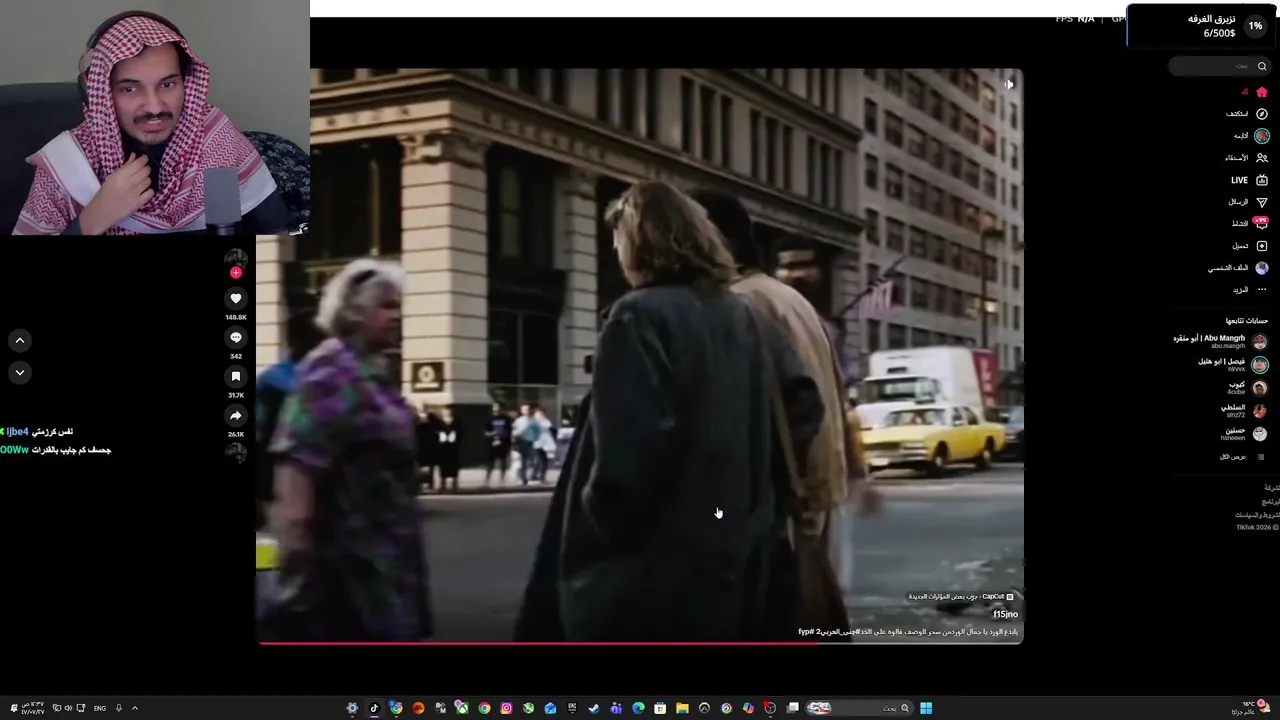Screen dimensions: 1280x720
Task: Click the 1% goal progress circle
Action: pos(1255,26)
